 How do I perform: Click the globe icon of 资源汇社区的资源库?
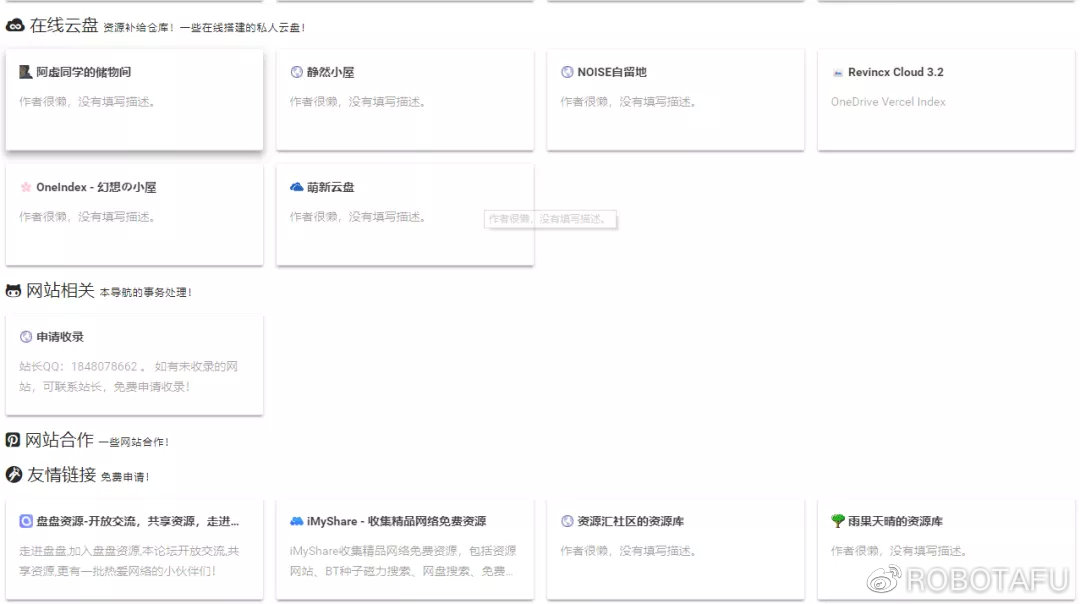click(x=567, y=521)
